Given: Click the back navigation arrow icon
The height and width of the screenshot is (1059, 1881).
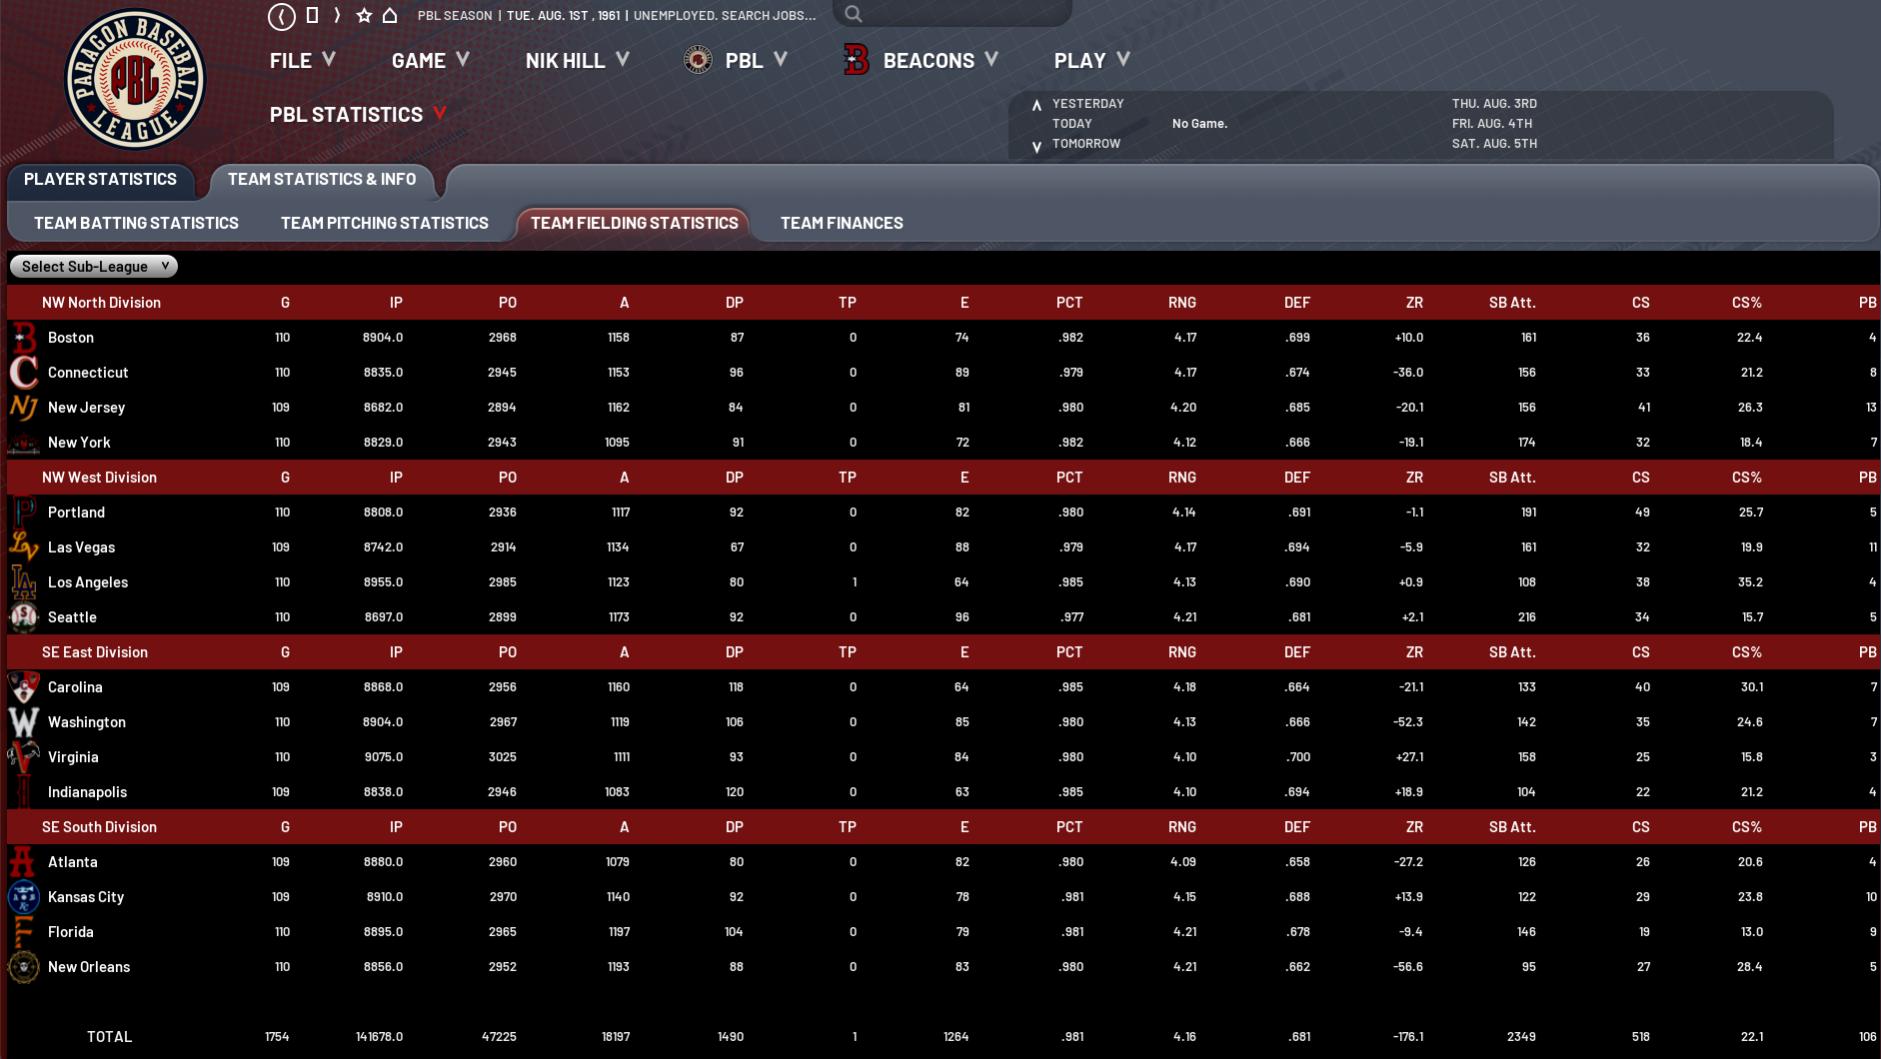Looking at the screenshot, I should click(282, 16).
